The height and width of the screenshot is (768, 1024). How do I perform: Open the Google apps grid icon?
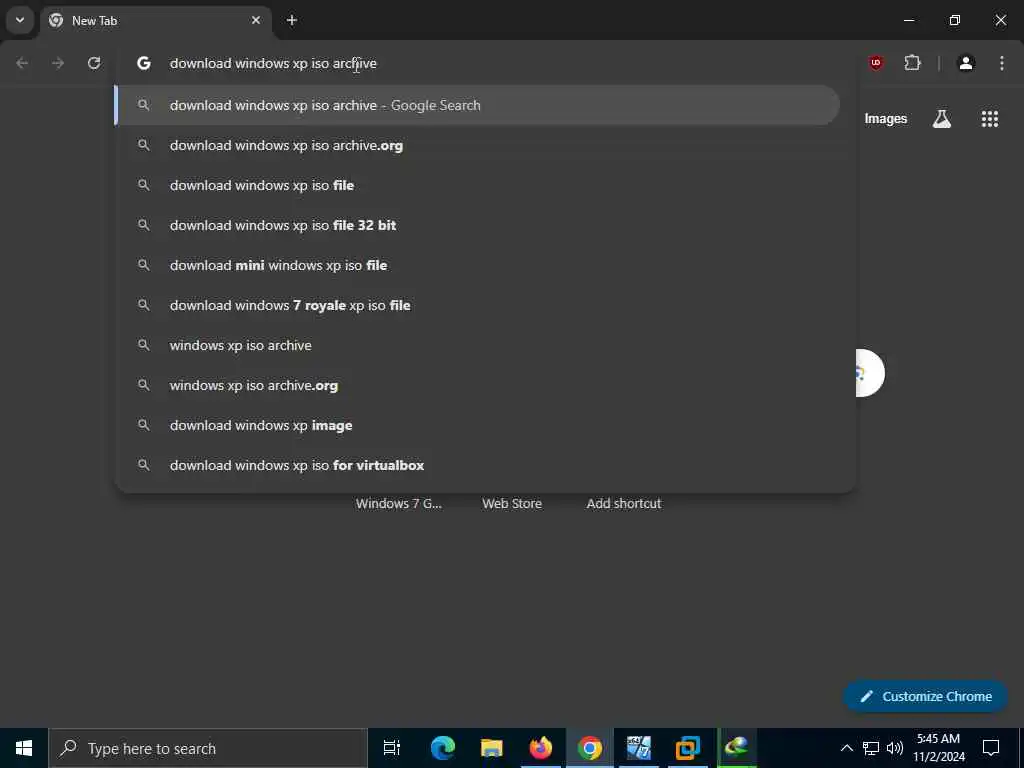point(989,119)
